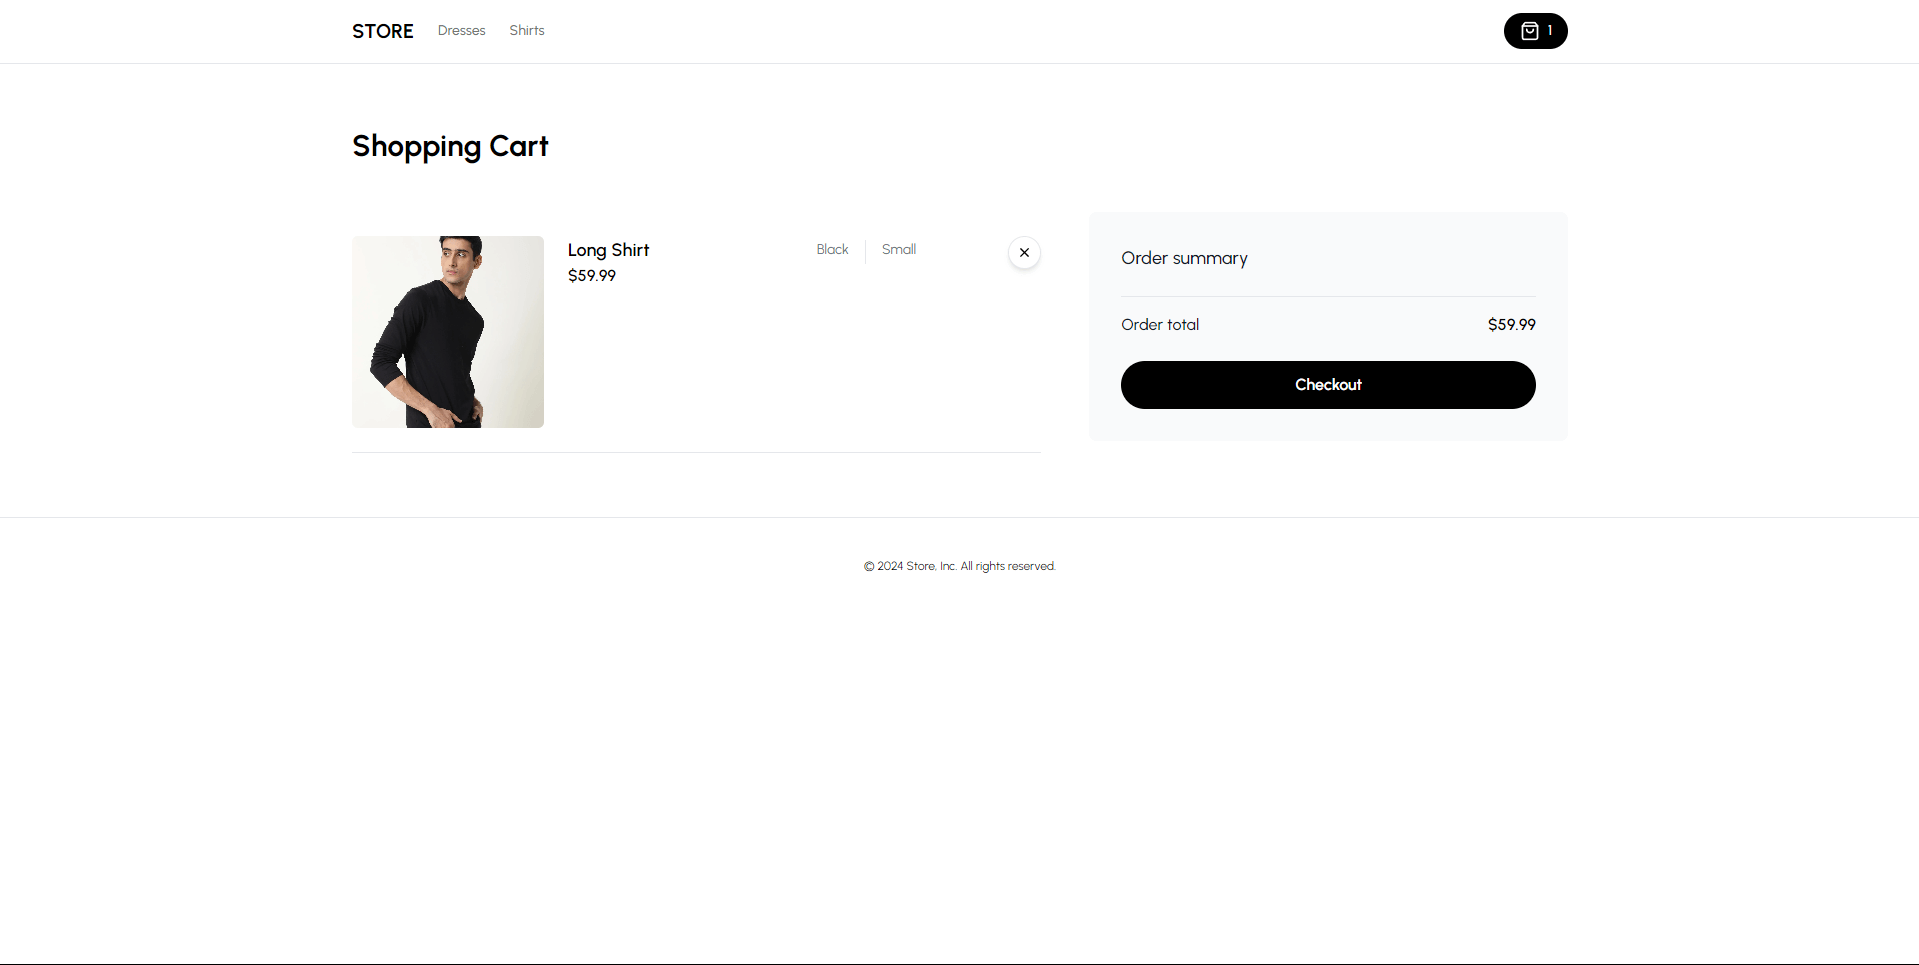Click the divider between Black and Small
Screen dimensions: 1919x965
pyautogui.click(x=865, y=250)
